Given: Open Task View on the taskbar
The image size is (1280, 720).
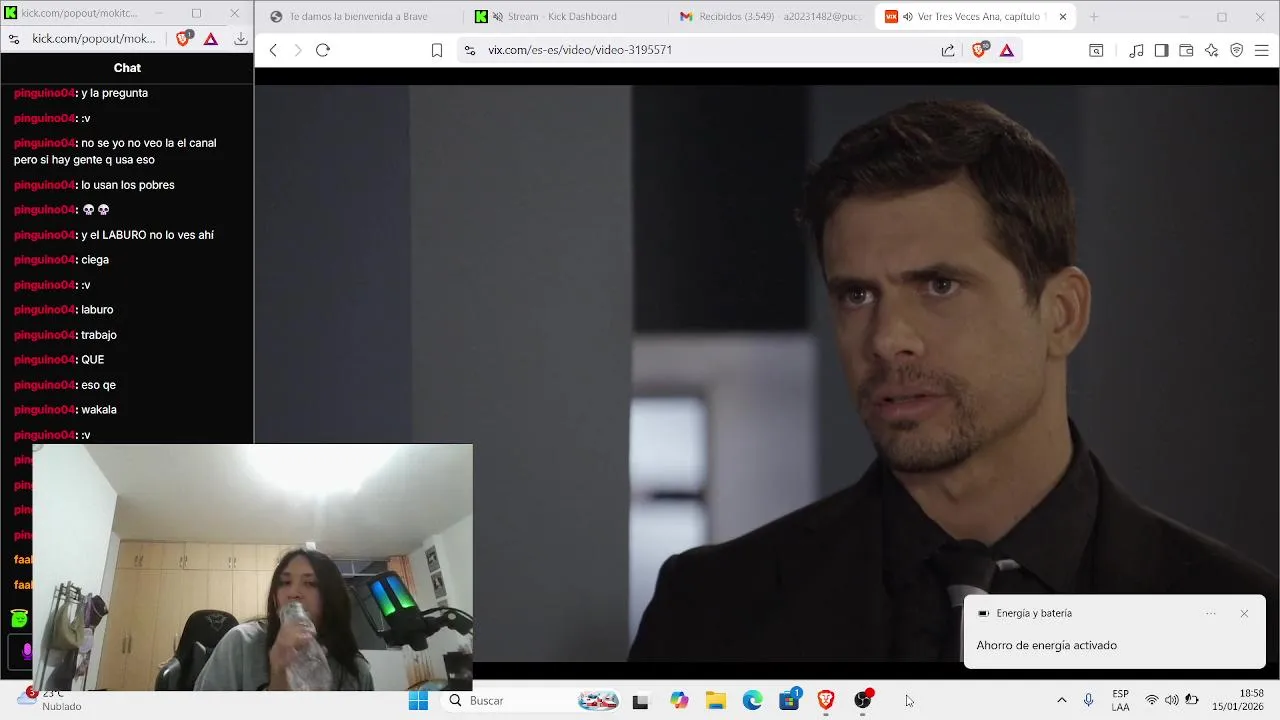Looking at the screenshot, I should 640,700.
